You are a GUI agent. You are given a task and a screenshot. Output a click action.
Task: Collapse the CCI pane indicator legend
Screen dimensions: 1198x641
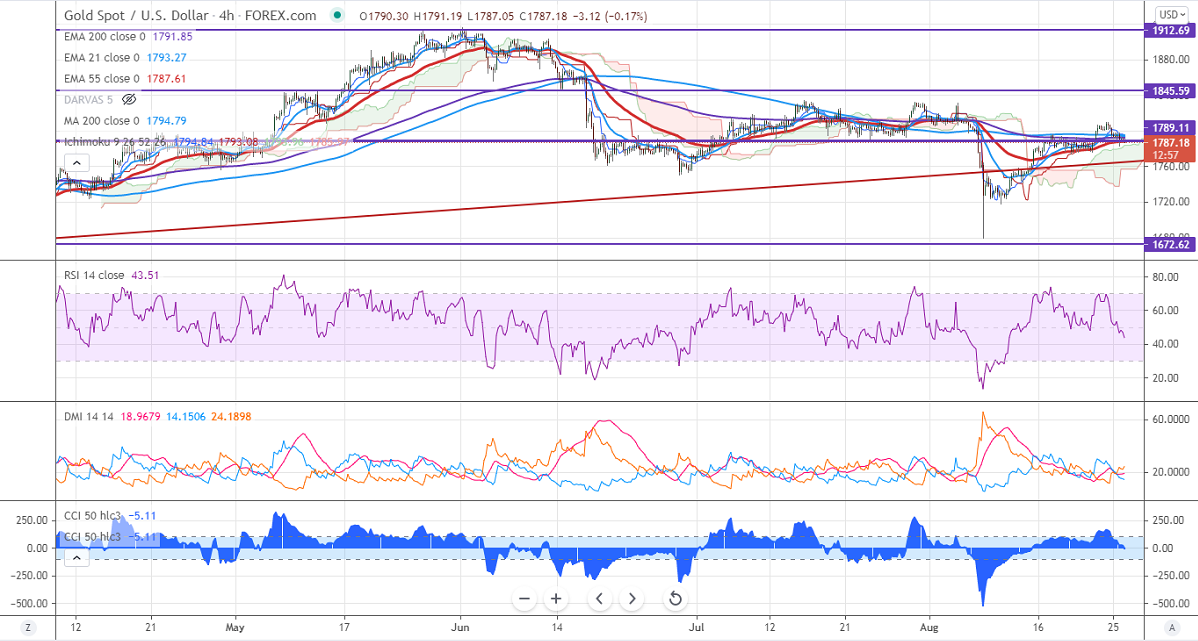(77, 558)
